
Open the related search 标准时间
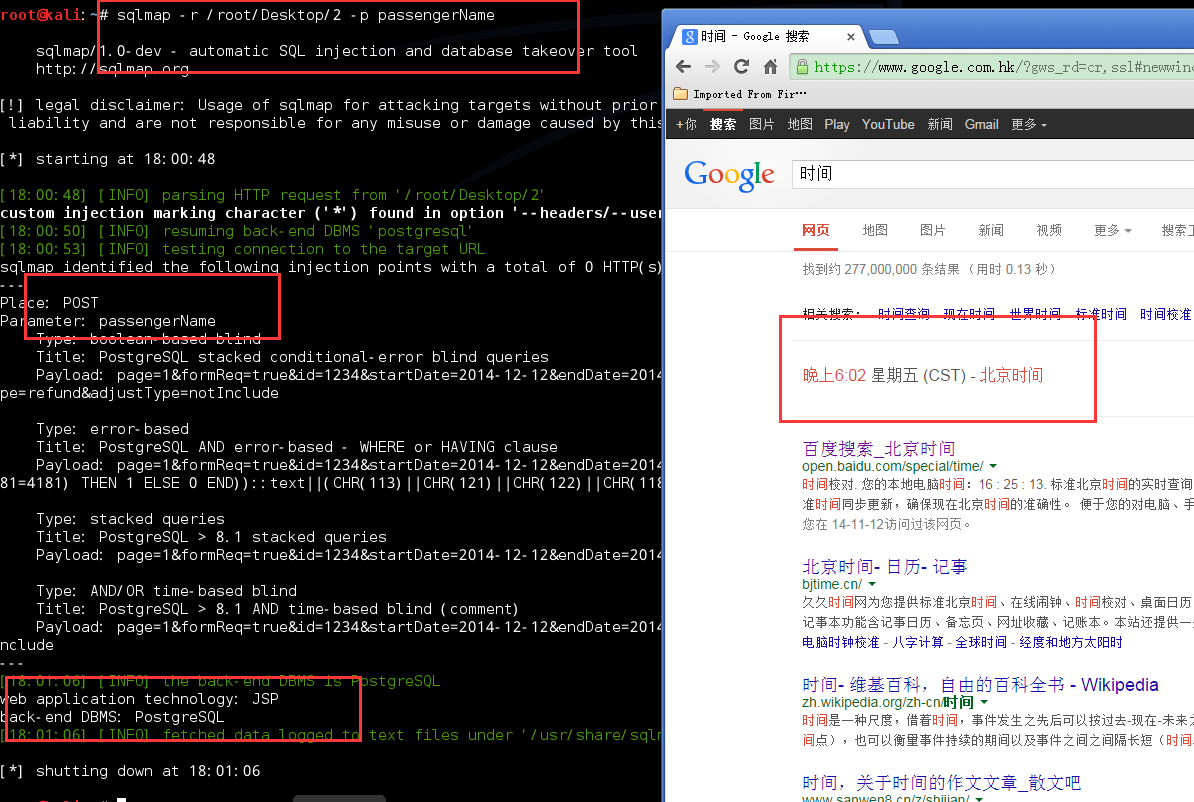pyautogui.click(x=1100, y=313)
